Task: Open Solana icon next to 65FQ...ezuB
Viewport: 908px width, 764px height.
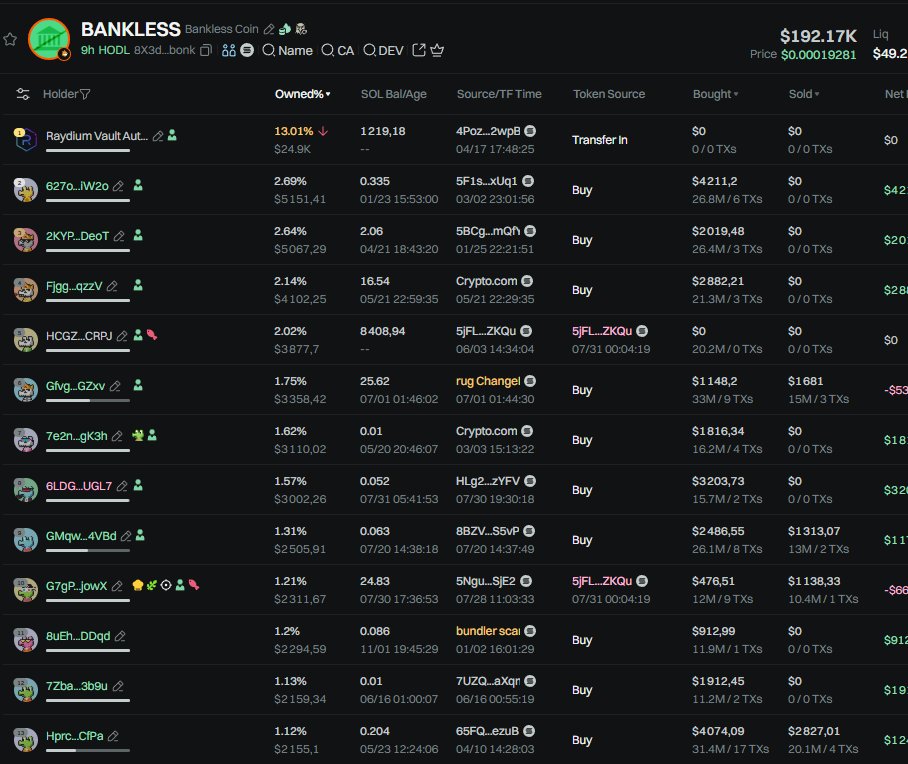Action: pos(529,731)
